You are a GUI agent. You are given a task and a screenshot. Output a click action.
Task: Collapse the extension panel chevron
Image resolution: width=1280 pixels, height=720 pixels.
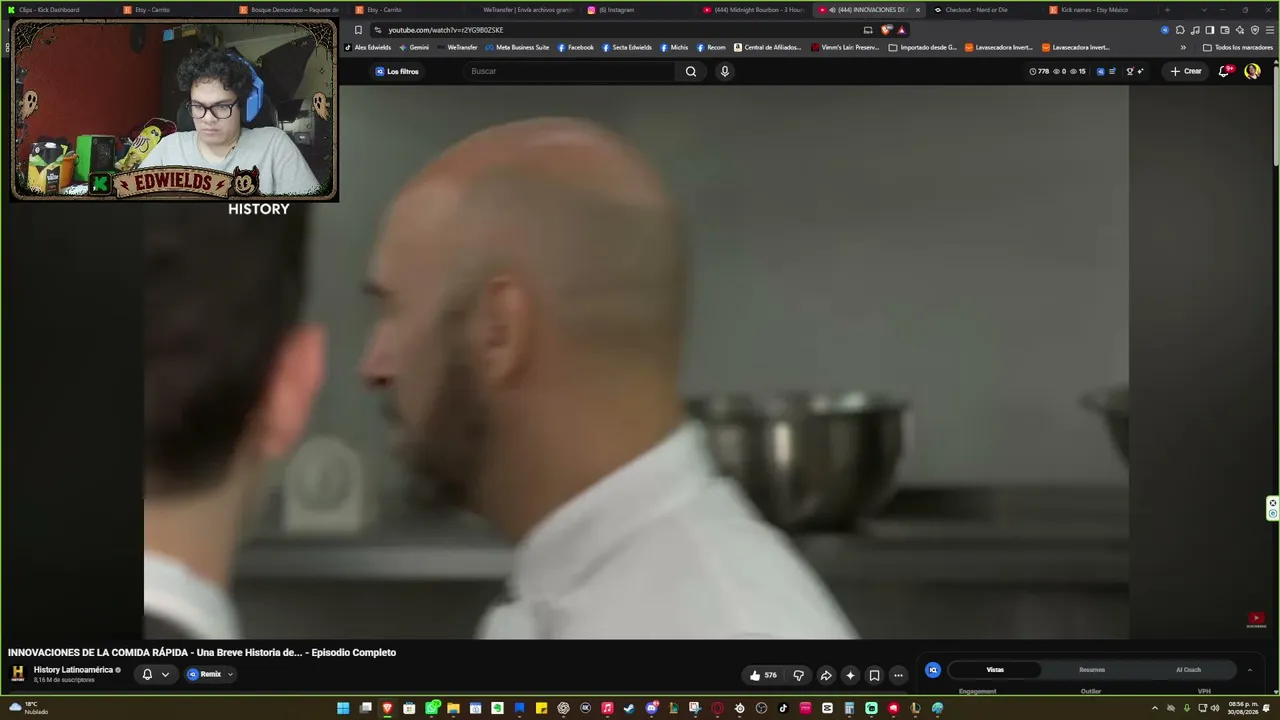(x=1249, y=670)
